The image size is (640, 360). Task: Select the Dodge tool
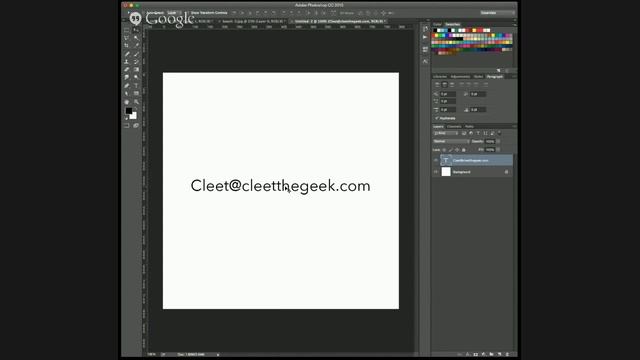tap(136, 77)
